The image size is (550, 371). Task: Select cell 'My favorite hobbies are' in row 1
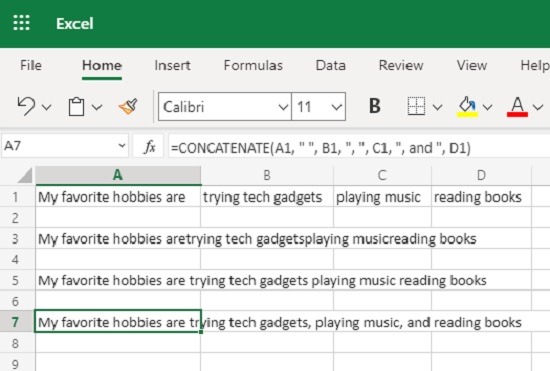(118, 197)
